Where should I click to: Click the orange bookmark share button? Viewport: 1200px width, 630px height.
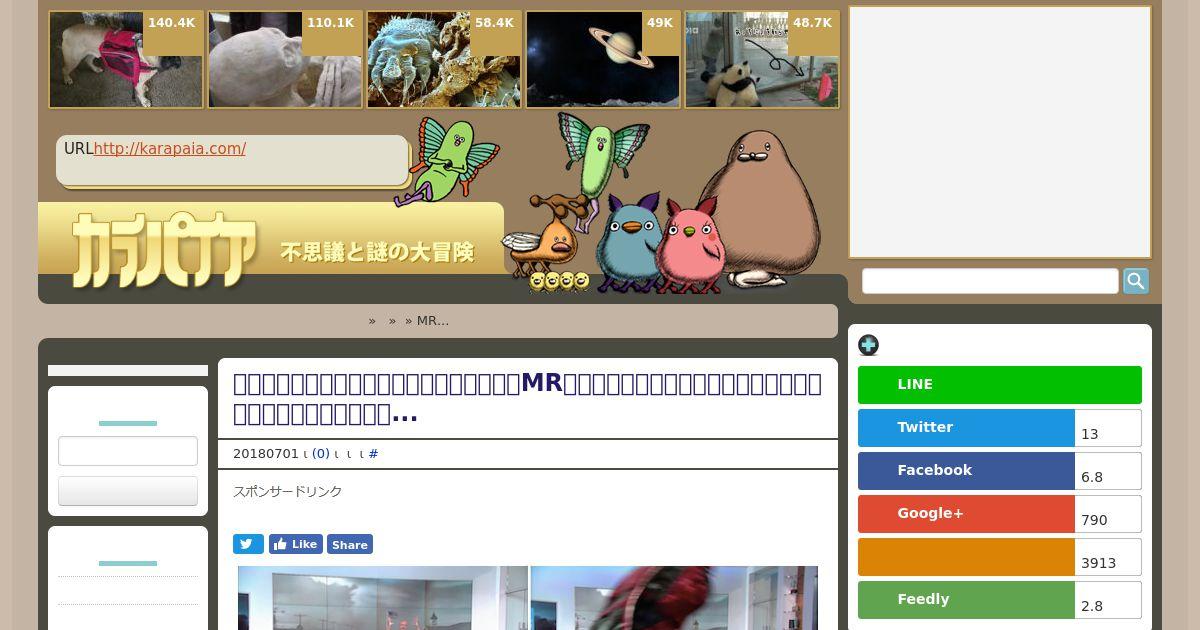click(966, 557)
